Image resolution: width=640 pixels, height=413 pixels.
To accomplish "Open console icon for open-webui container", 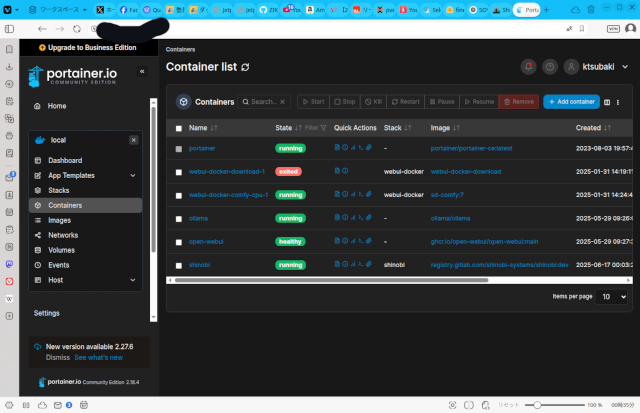I will 361,241.
